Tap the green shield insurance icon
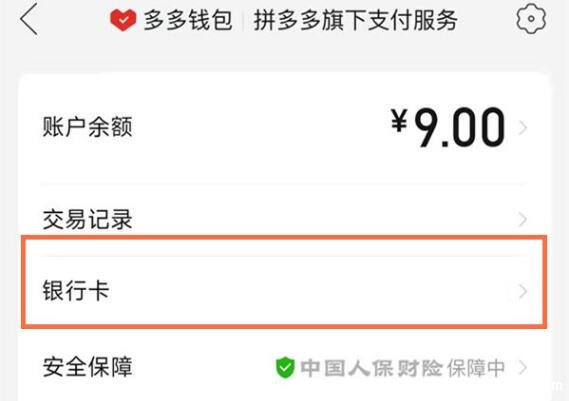 click(285, 368)
